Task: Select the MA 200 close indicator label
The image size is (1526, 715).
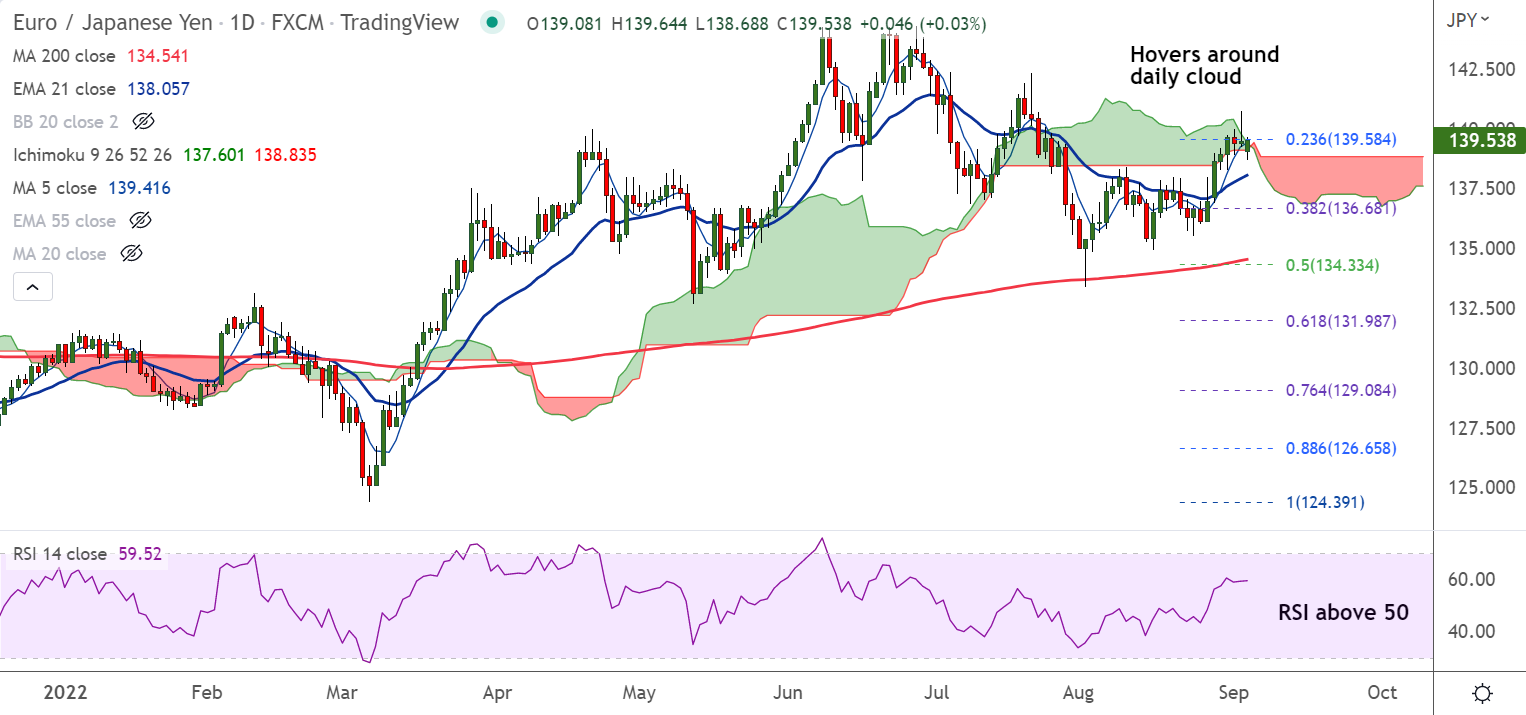Action: click(64, 56)
